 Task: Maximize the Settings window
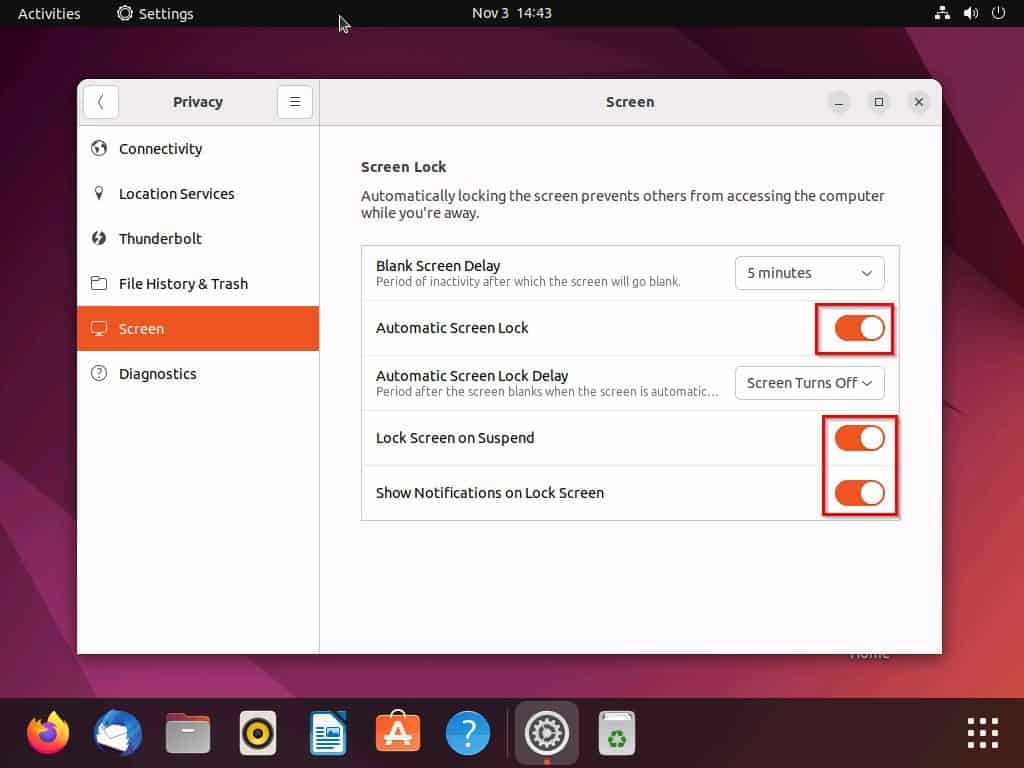point(878,102)
